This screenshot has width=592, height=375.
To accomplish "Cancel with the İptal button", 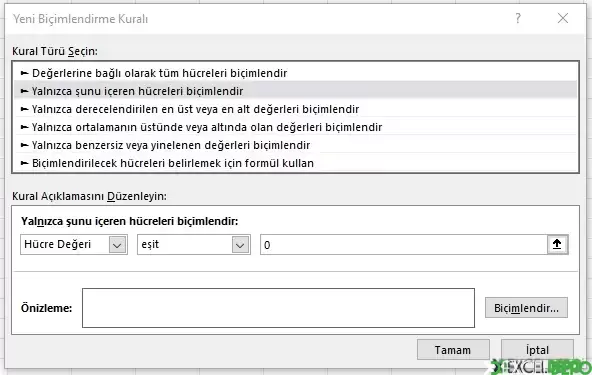I will (x=537, y=350).
